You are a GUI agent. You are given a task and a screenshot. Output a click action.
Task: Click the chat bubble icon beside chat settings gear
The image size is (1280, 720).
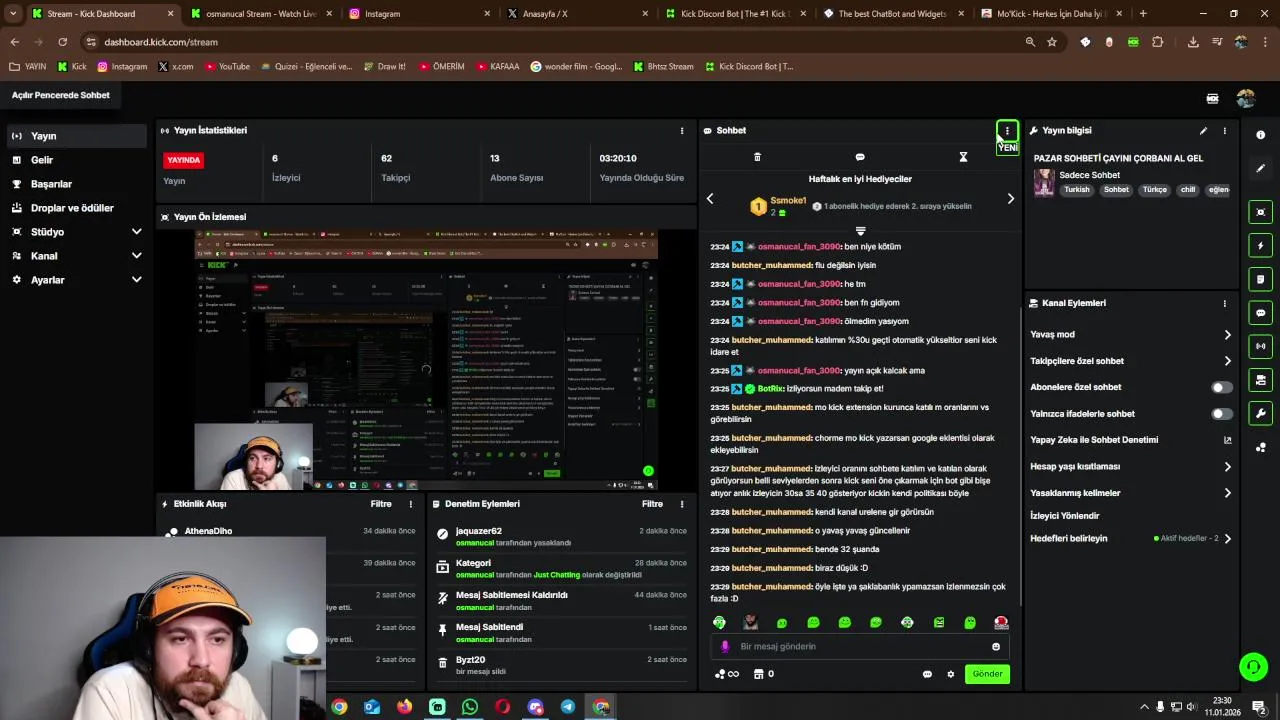pos(927,674)
